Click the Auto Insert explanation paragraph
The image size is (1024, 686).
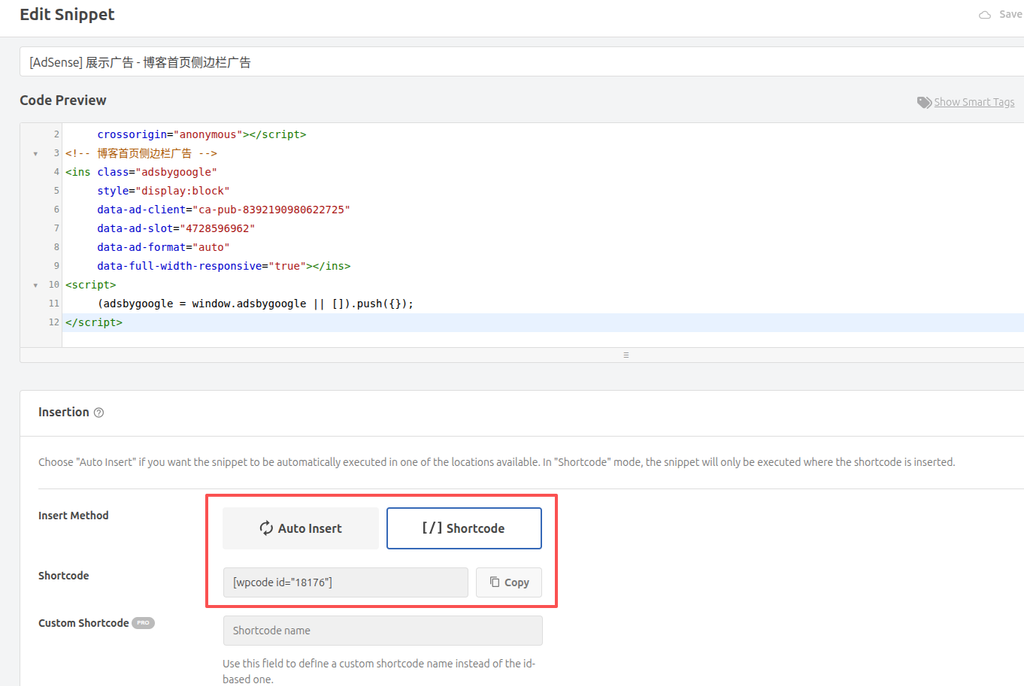[496, 462]
